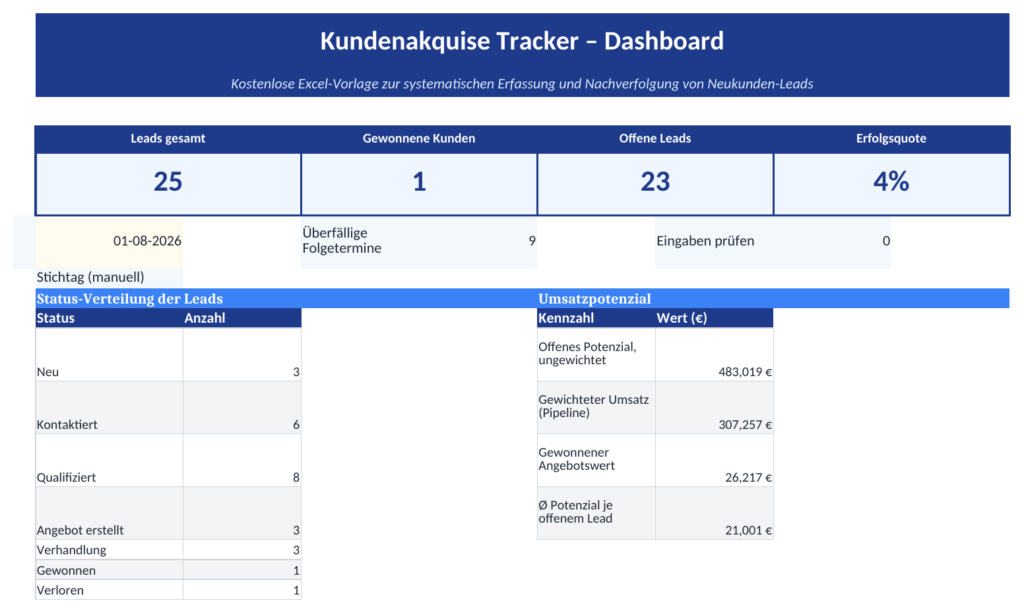The height and width of the screenshot is (613, 1024).
Task: Select the Gewonnene Kunden value 1
Action: (419, 181)
